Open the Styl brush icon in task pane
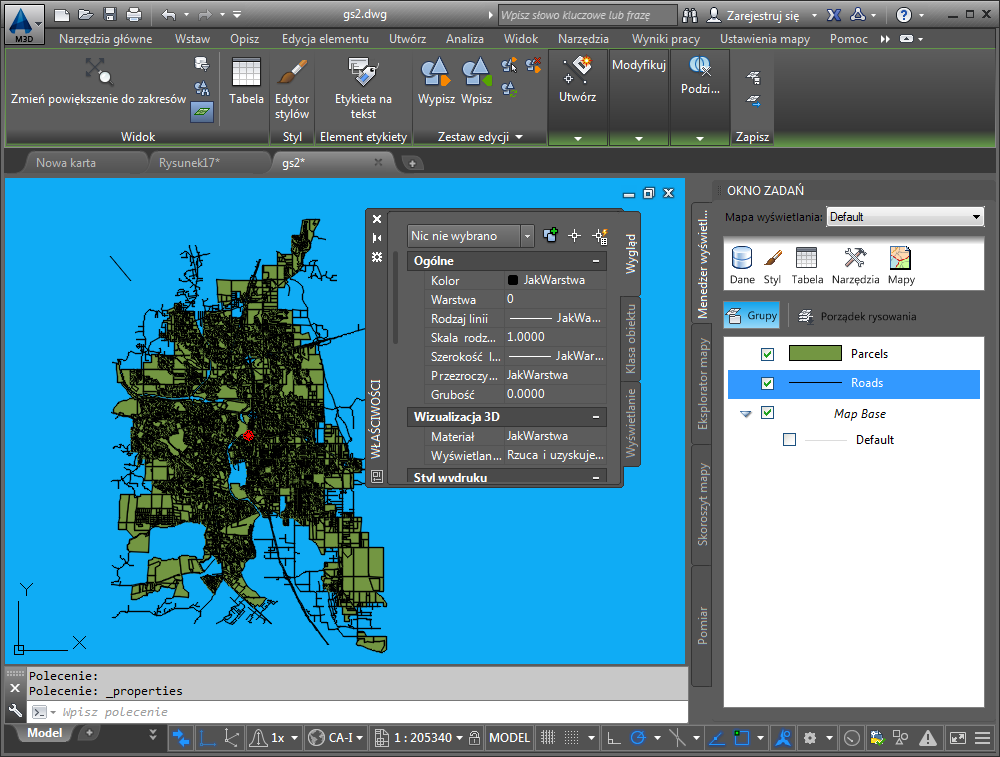The image size is (1000, 757). 772,265
